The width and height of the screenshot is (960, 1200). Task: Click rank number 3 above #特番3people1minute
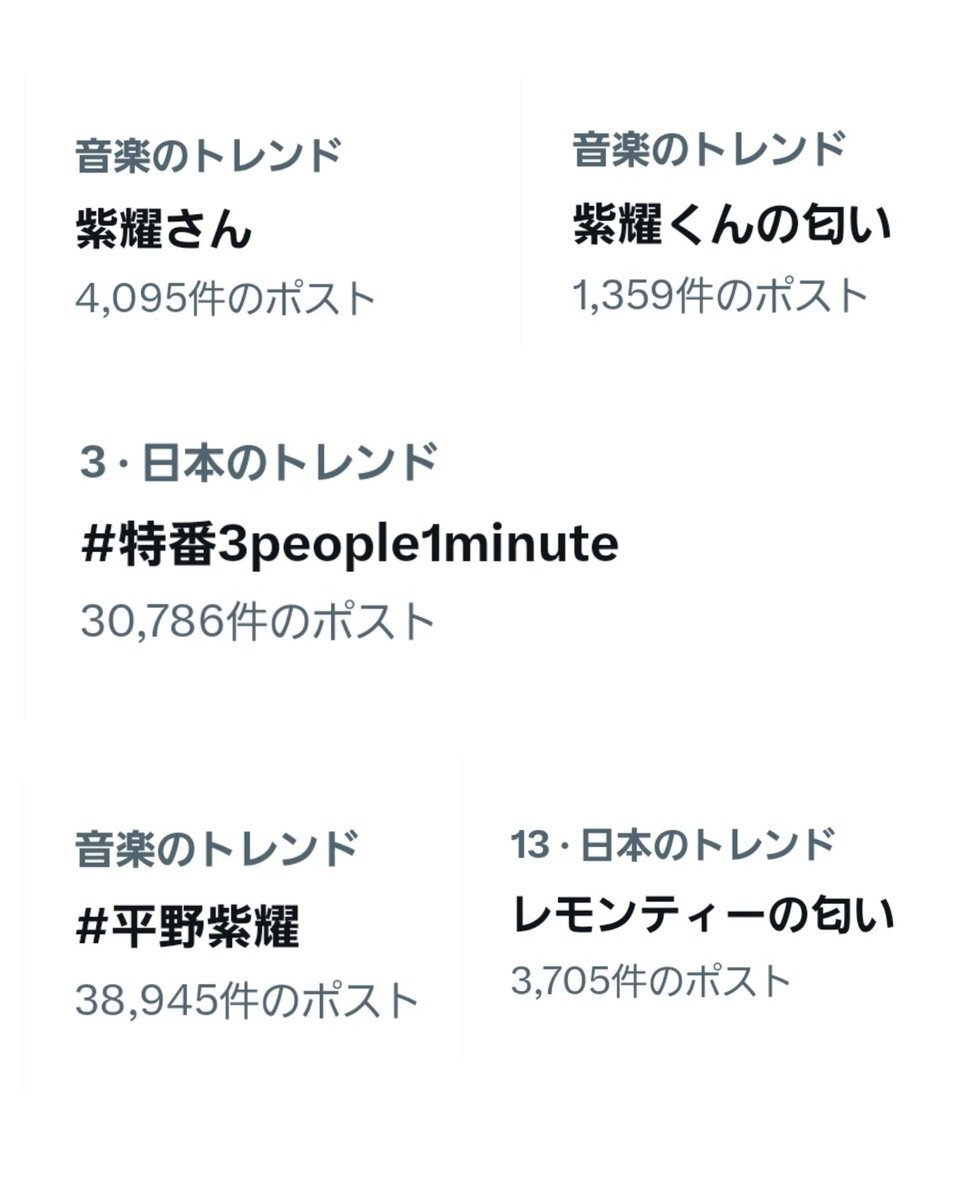click(x=92, y=465)
